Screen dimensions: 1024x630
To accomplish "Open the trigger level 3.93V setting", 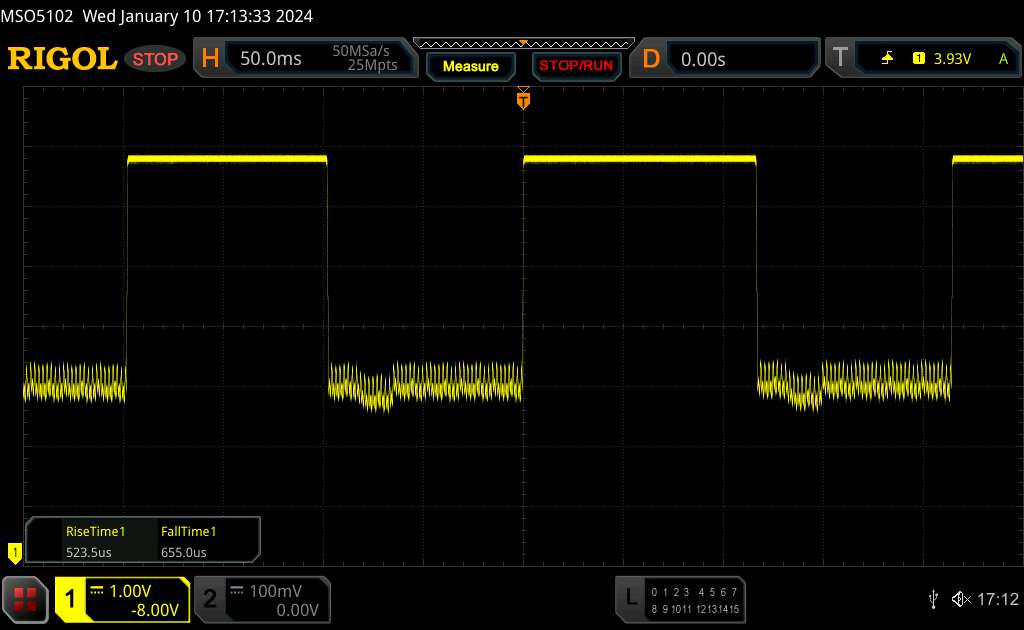I will 952,59.
